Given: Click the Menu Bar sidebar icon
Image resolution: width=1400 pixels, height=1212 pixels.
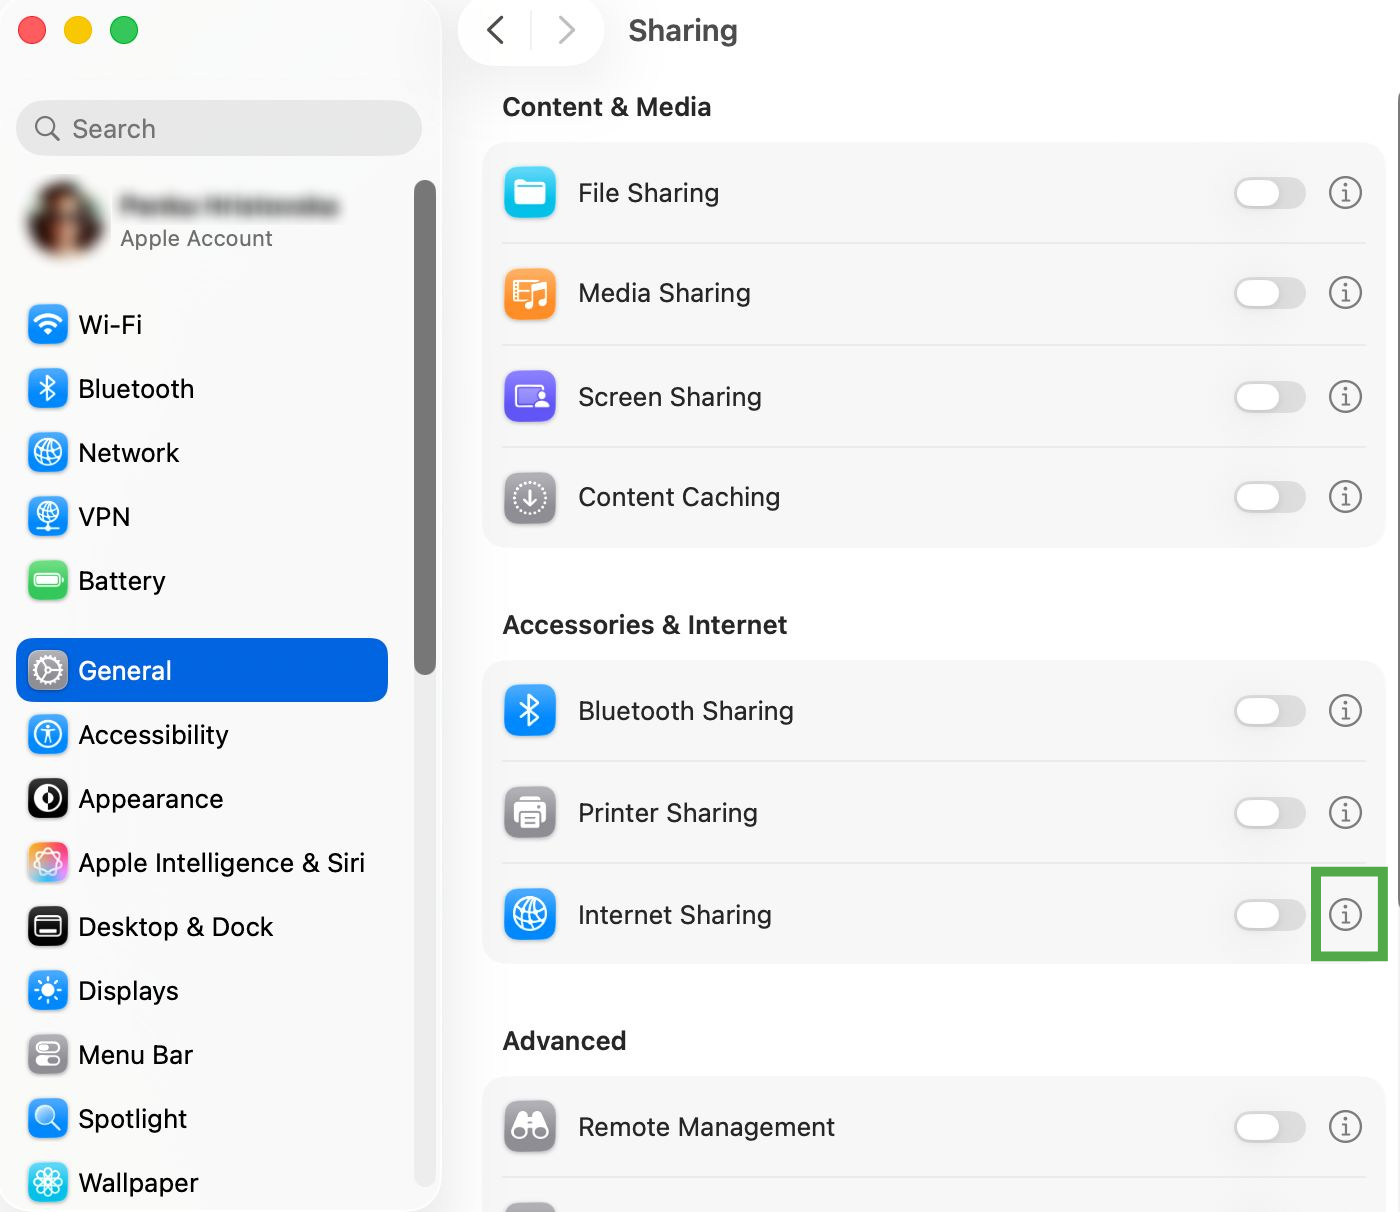Looking at the screenshot, I should click(48, 1055).
